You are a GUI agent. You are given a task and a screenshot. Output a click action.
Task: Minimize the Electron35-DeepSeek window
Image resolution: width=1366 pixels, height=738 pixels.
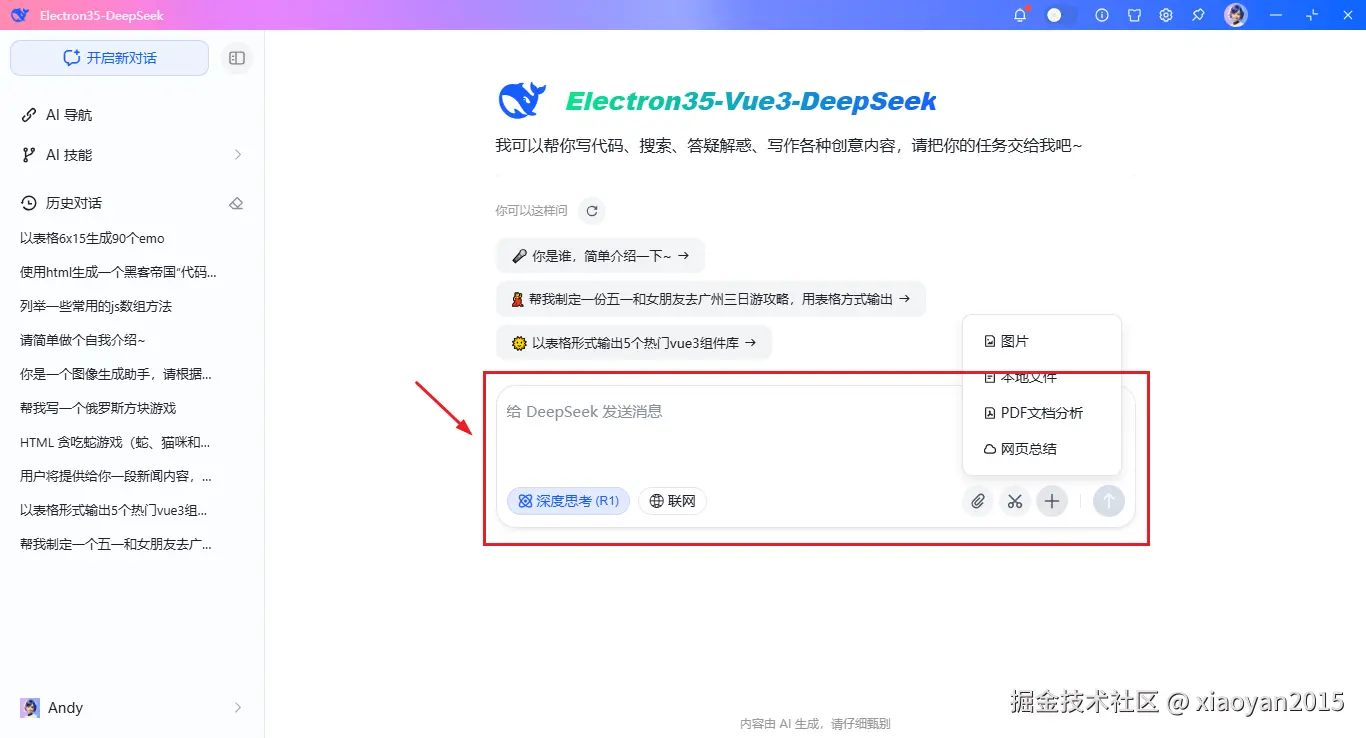click(1275, 15)
